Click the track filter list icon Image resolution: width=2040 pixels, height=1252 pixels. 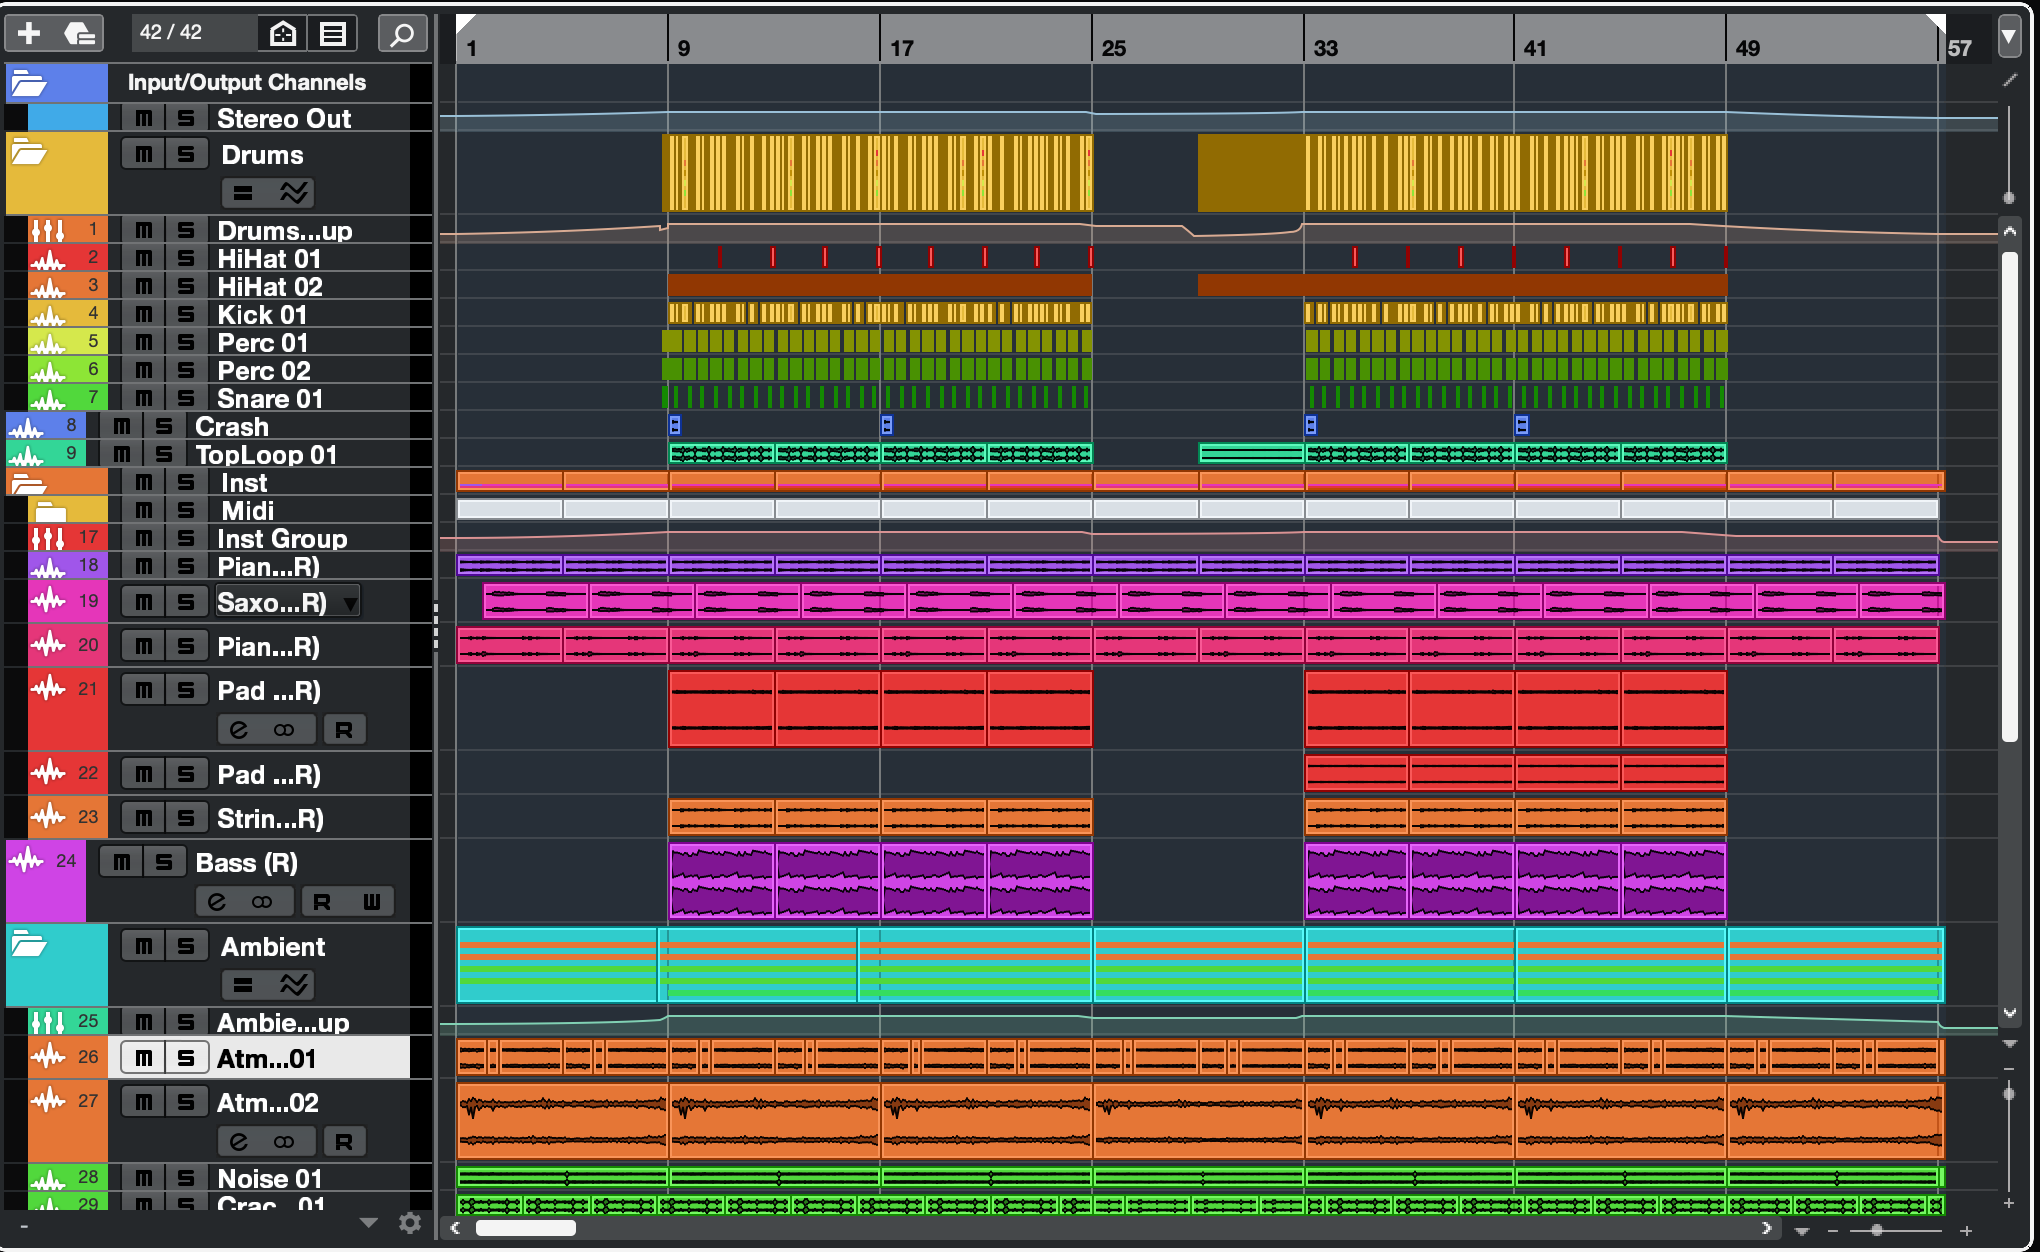[x=333, y=34]
